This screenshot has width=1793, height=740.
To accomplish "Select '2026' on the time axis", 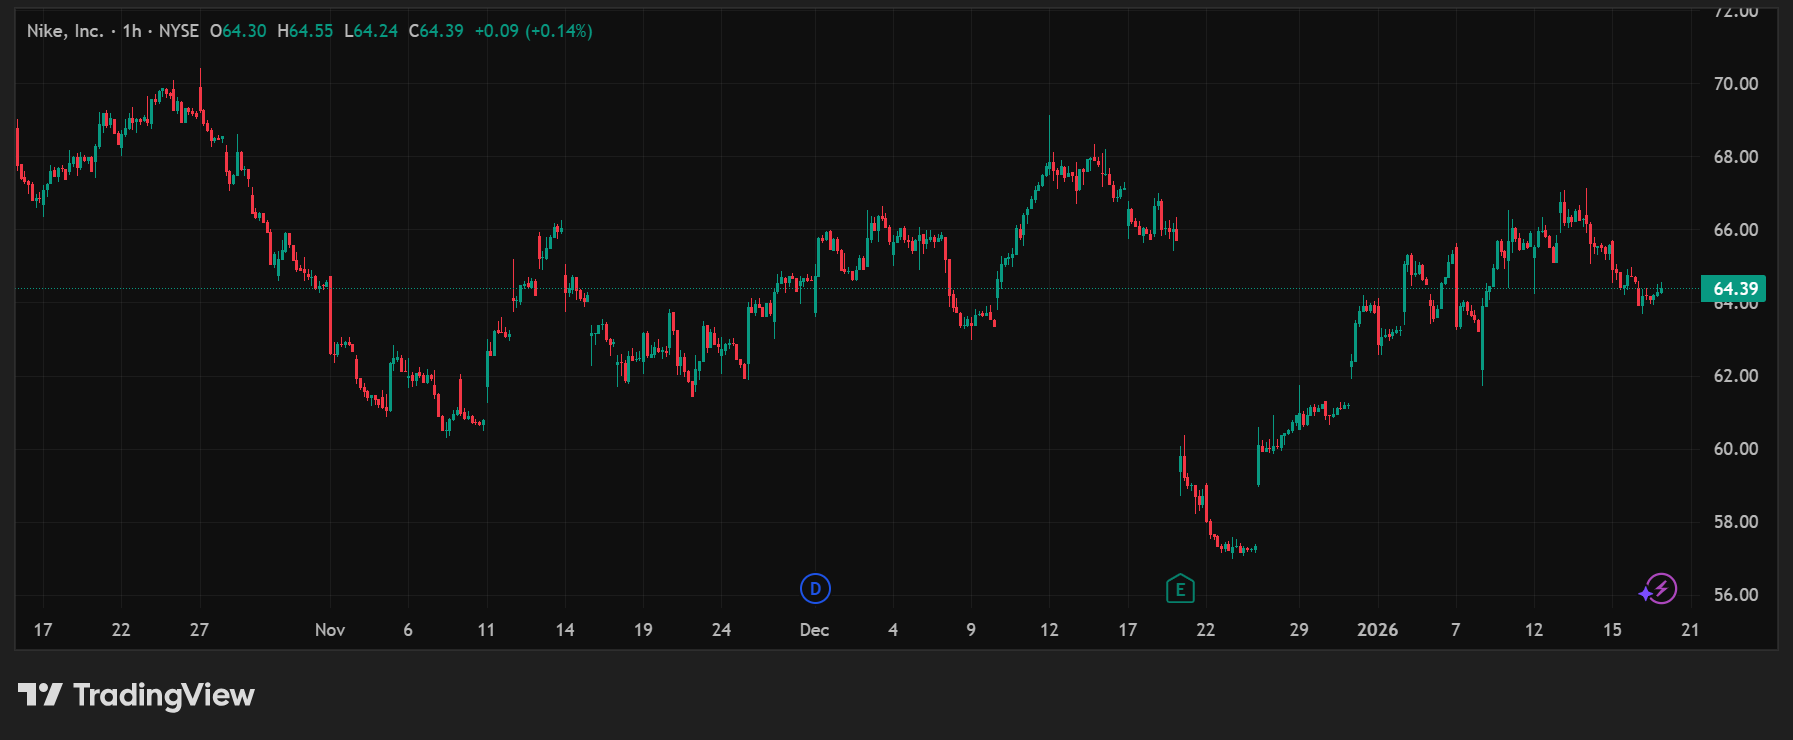I will click(1377, 630).
